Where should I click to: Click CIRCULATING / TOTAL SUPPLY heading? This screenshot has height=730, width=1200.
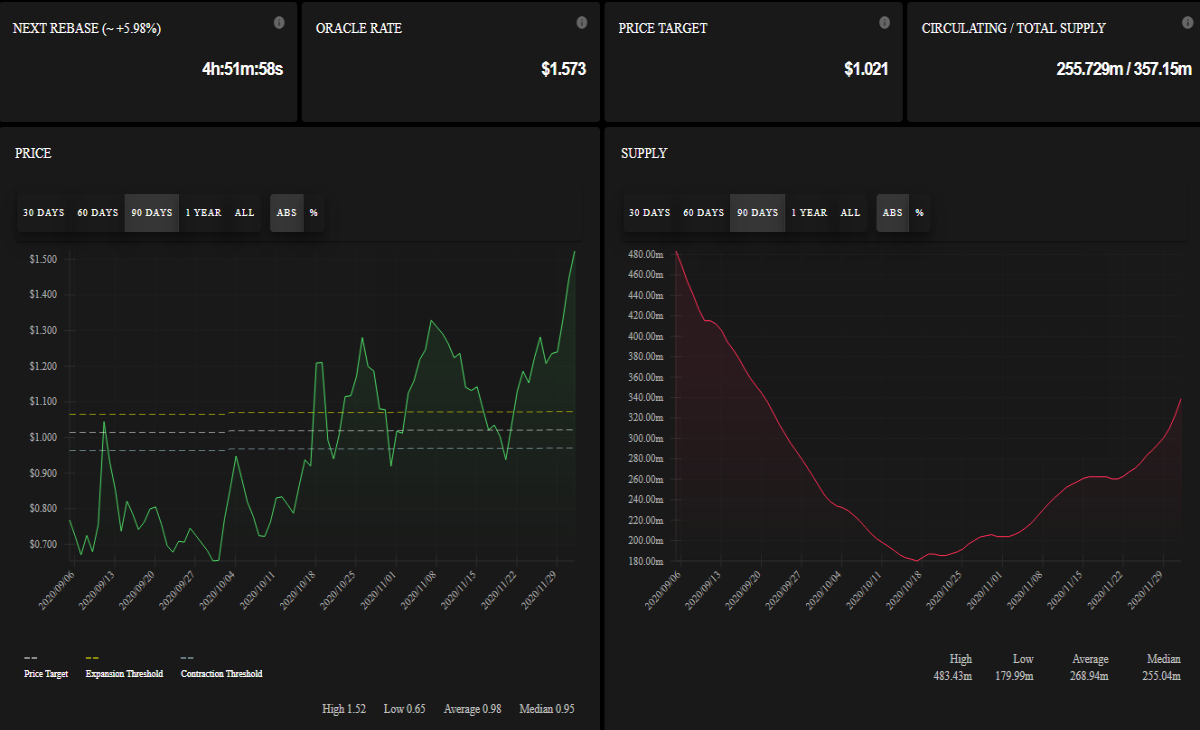pos(1014,29)
